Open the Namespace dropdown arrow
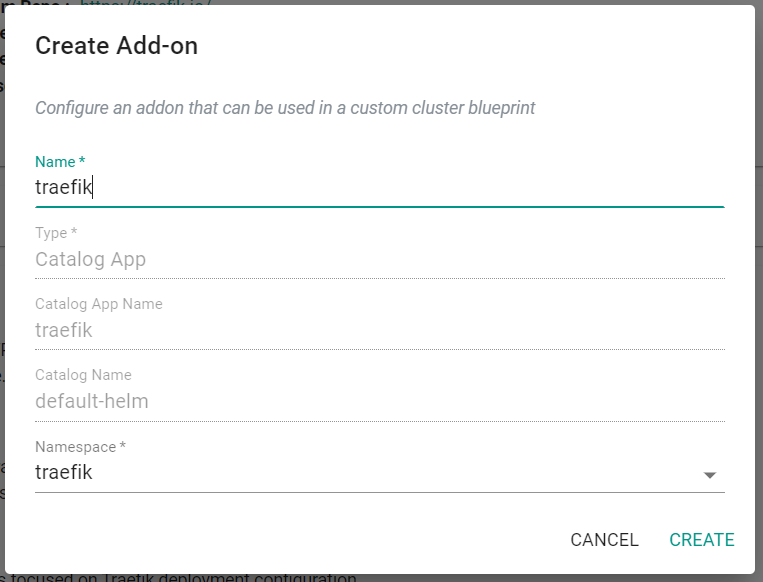Screen dimensions: 763x582 (x=709, y=475)
